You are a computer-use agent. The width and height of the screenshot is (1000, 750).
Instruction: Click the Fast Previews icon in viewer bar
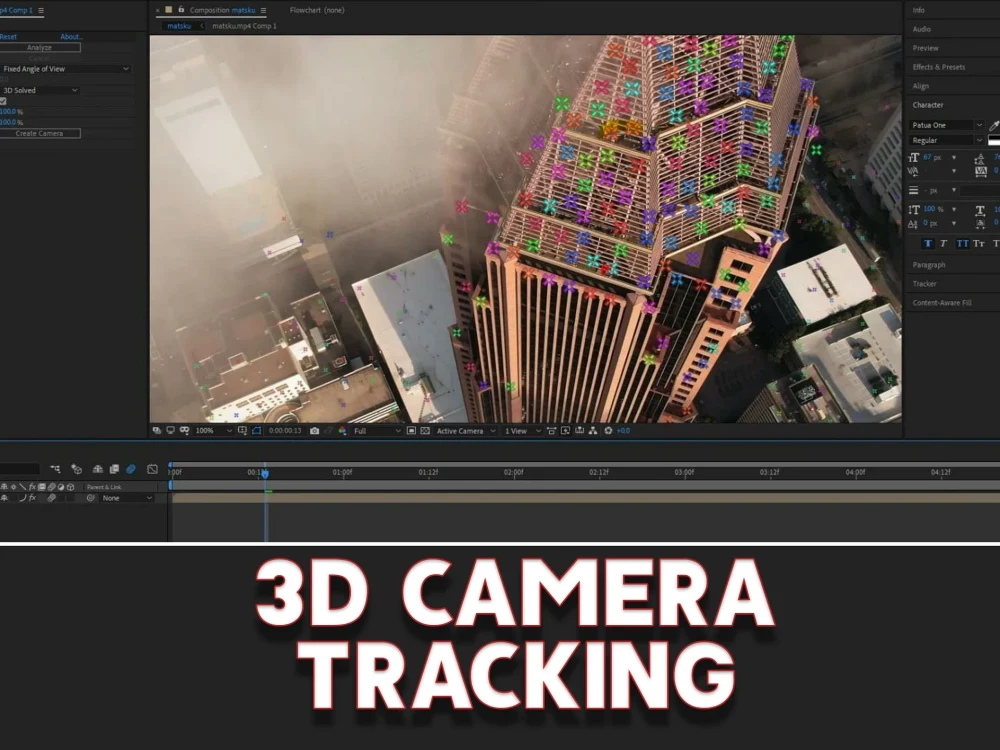tap(565, 431)
